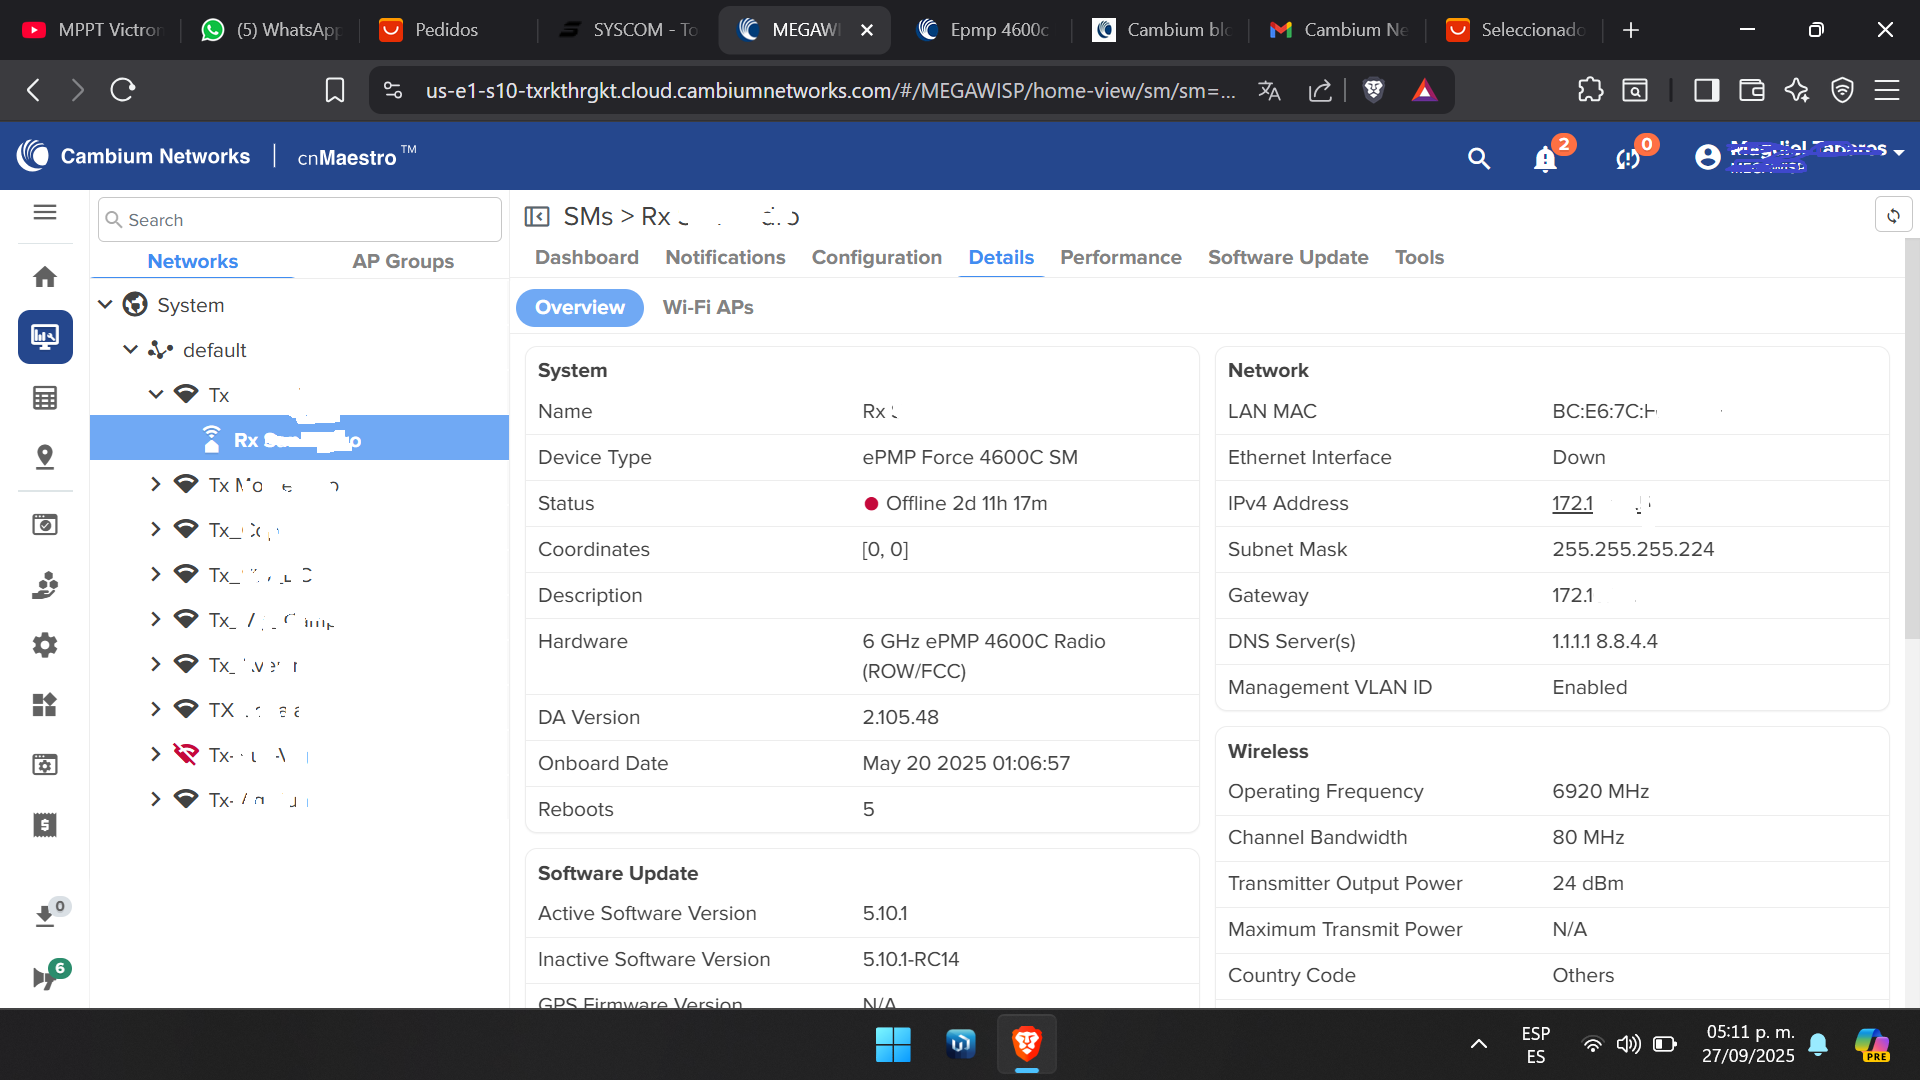This screenshot has height=1080, width=1920.
Task: Open the user account dropdown arrow
Action: click(1899, 153)
